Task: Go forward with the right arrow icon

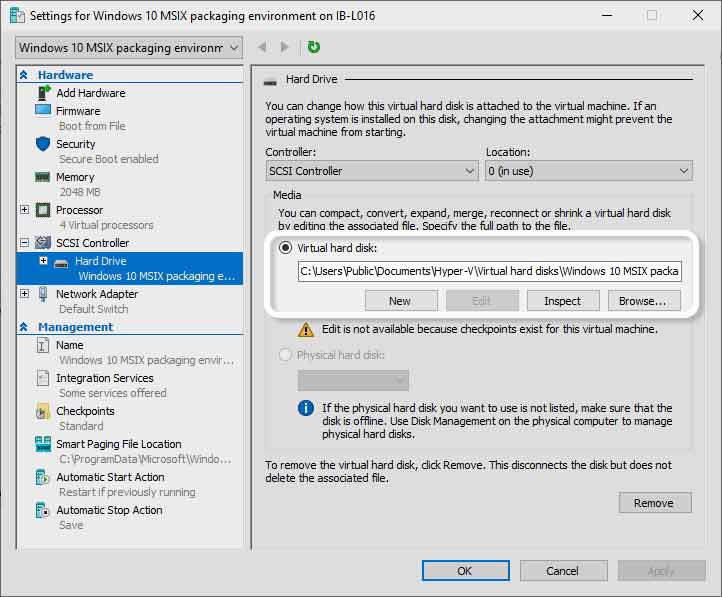Action: [285, 47]
